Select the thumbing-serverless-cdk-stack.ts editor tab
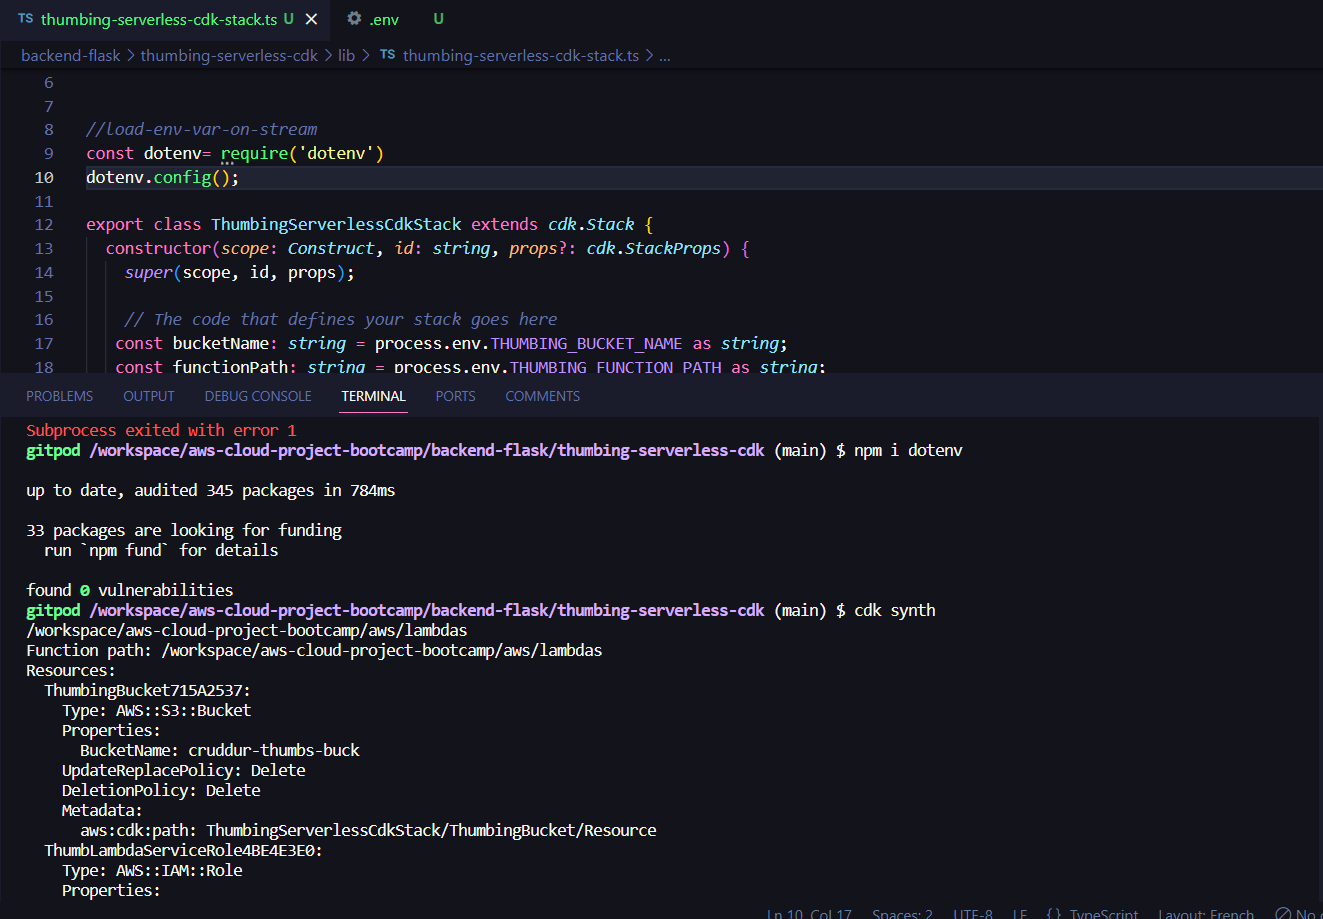1323x919 pixels. pos(160,19)
